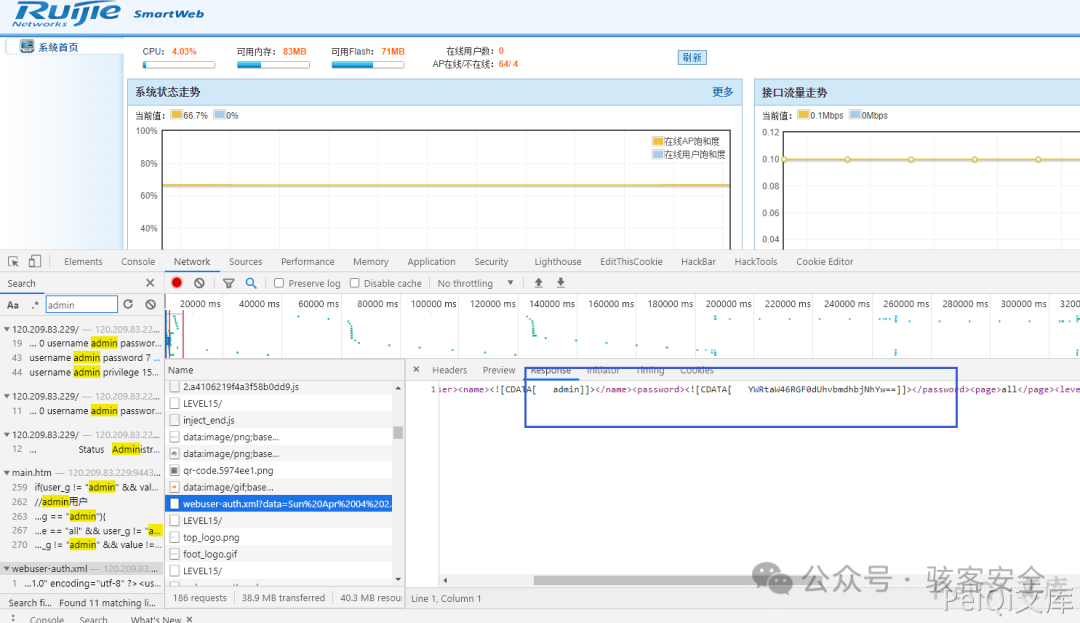Show the request Preview tab
Viewport: 1080px width, 623px height.
[x=499, y=370]
